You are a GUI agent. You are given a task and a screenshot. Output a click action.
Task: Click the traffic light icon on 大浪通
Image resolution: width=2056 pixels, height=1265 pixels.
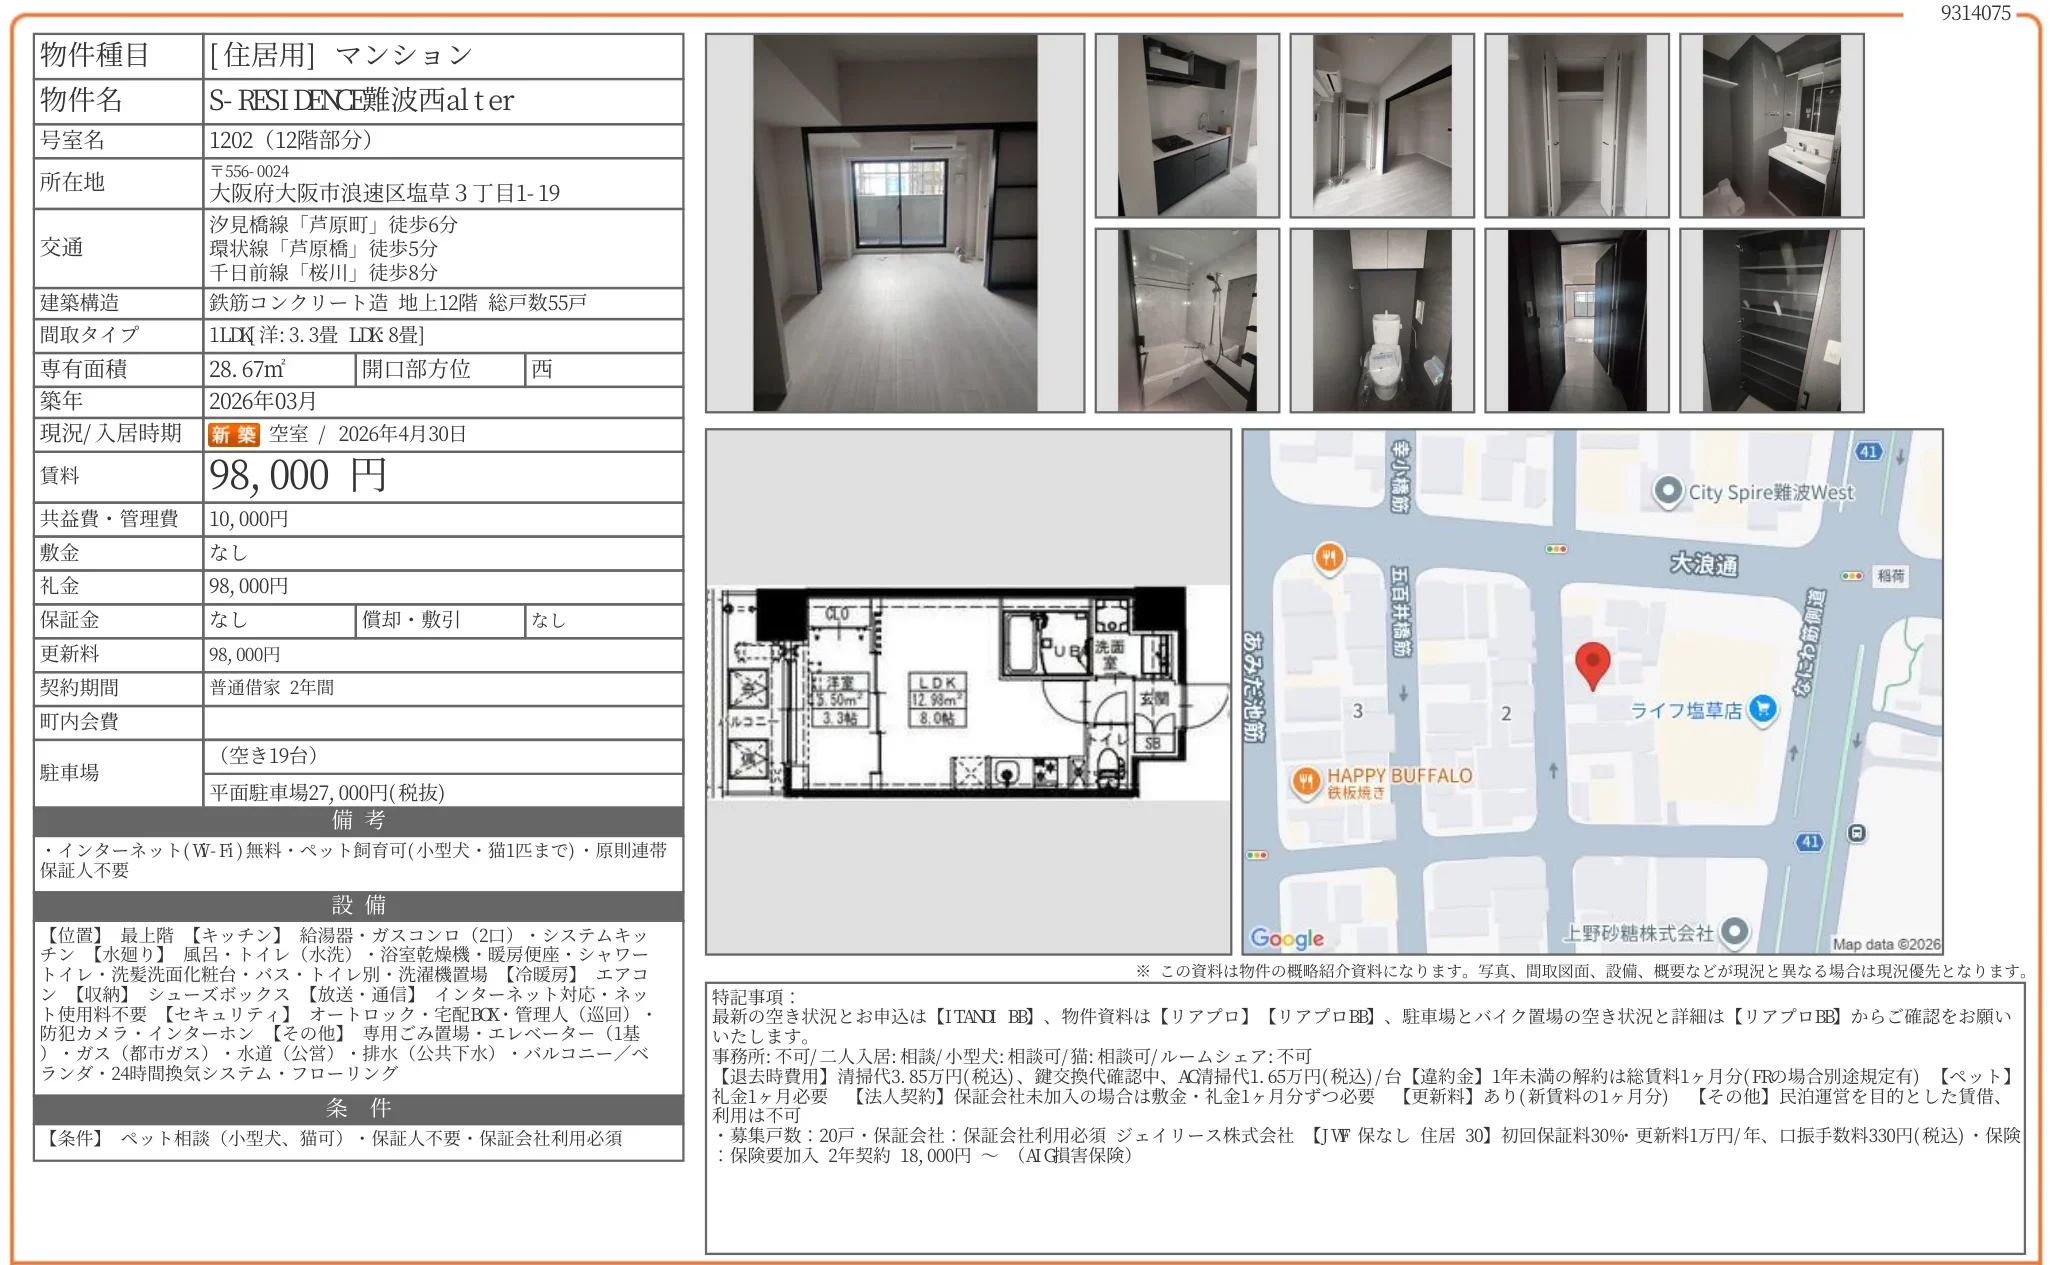(x=1558, y=548)
